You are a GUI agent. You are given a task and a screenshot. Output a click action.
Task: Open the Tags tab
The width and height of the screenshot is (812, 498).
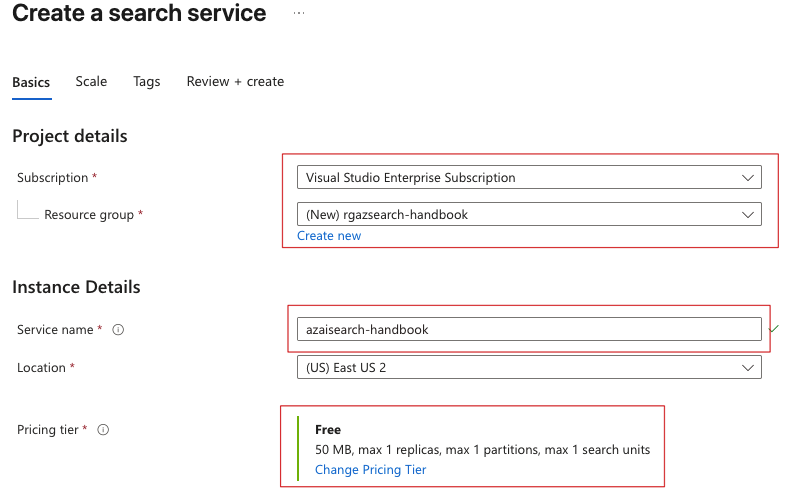(147, 82)
